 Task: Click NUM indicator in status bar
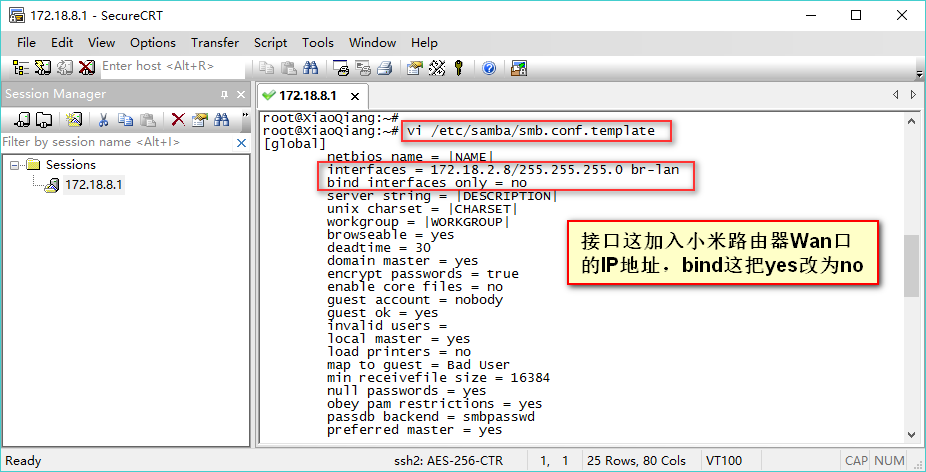coord(889,461)
